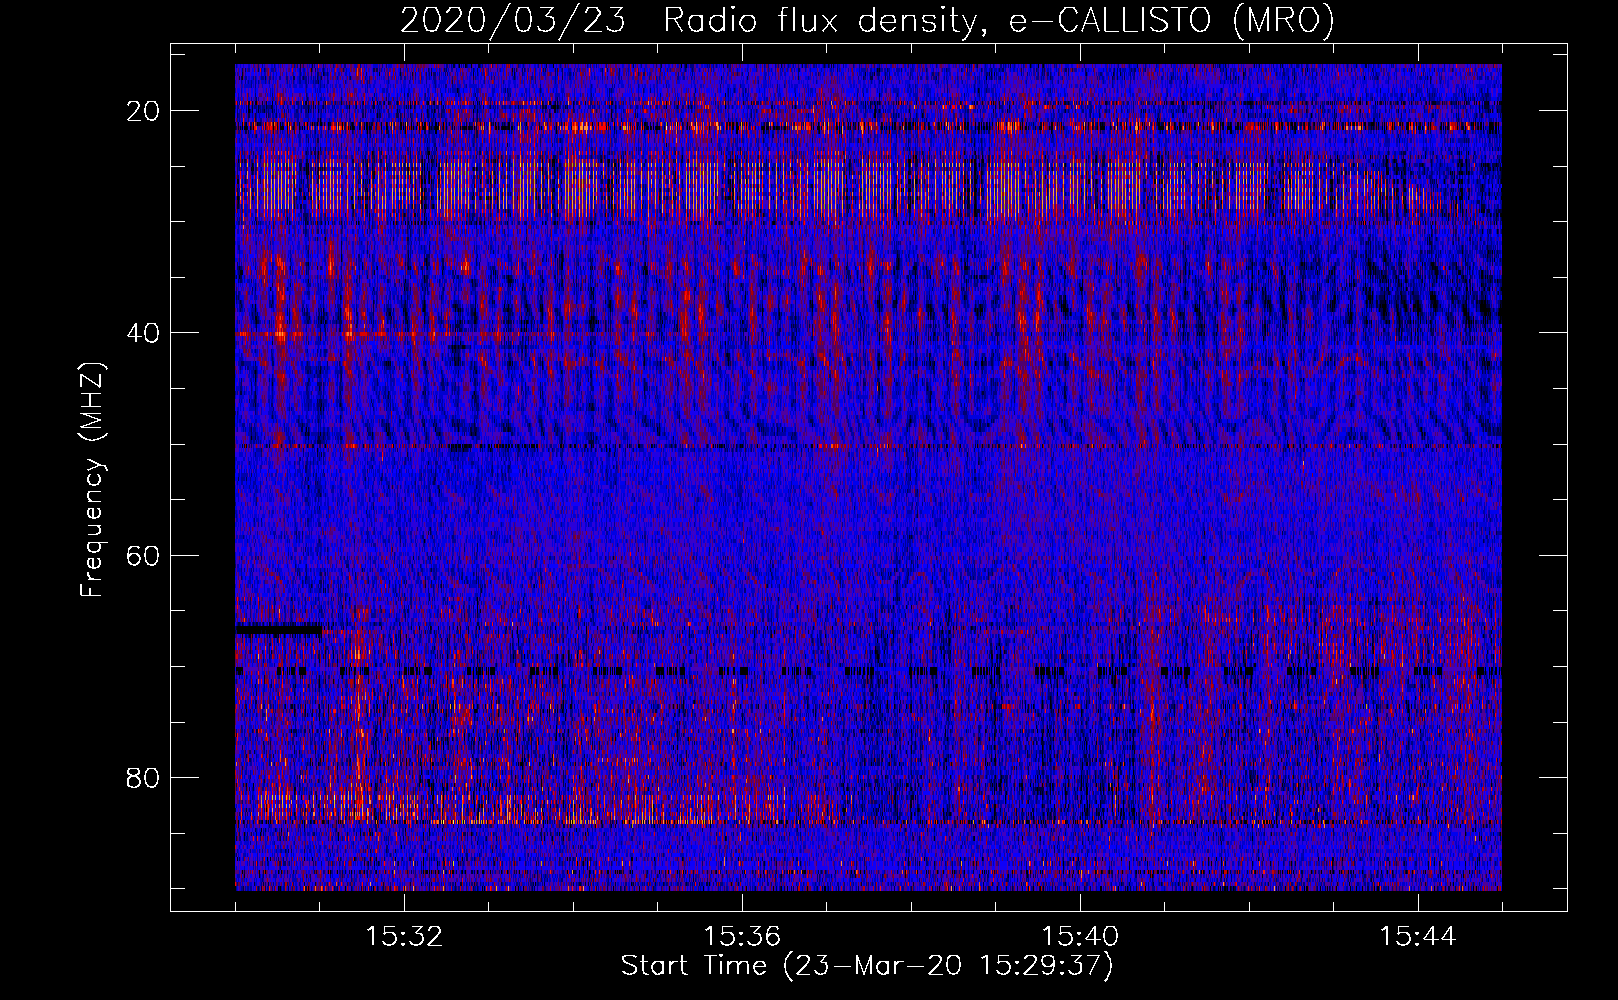The width and height of the screenshot is (1618, 1000).
Task: Click the 40 MHz frequency tick label
Action: [x=144, y=333]
